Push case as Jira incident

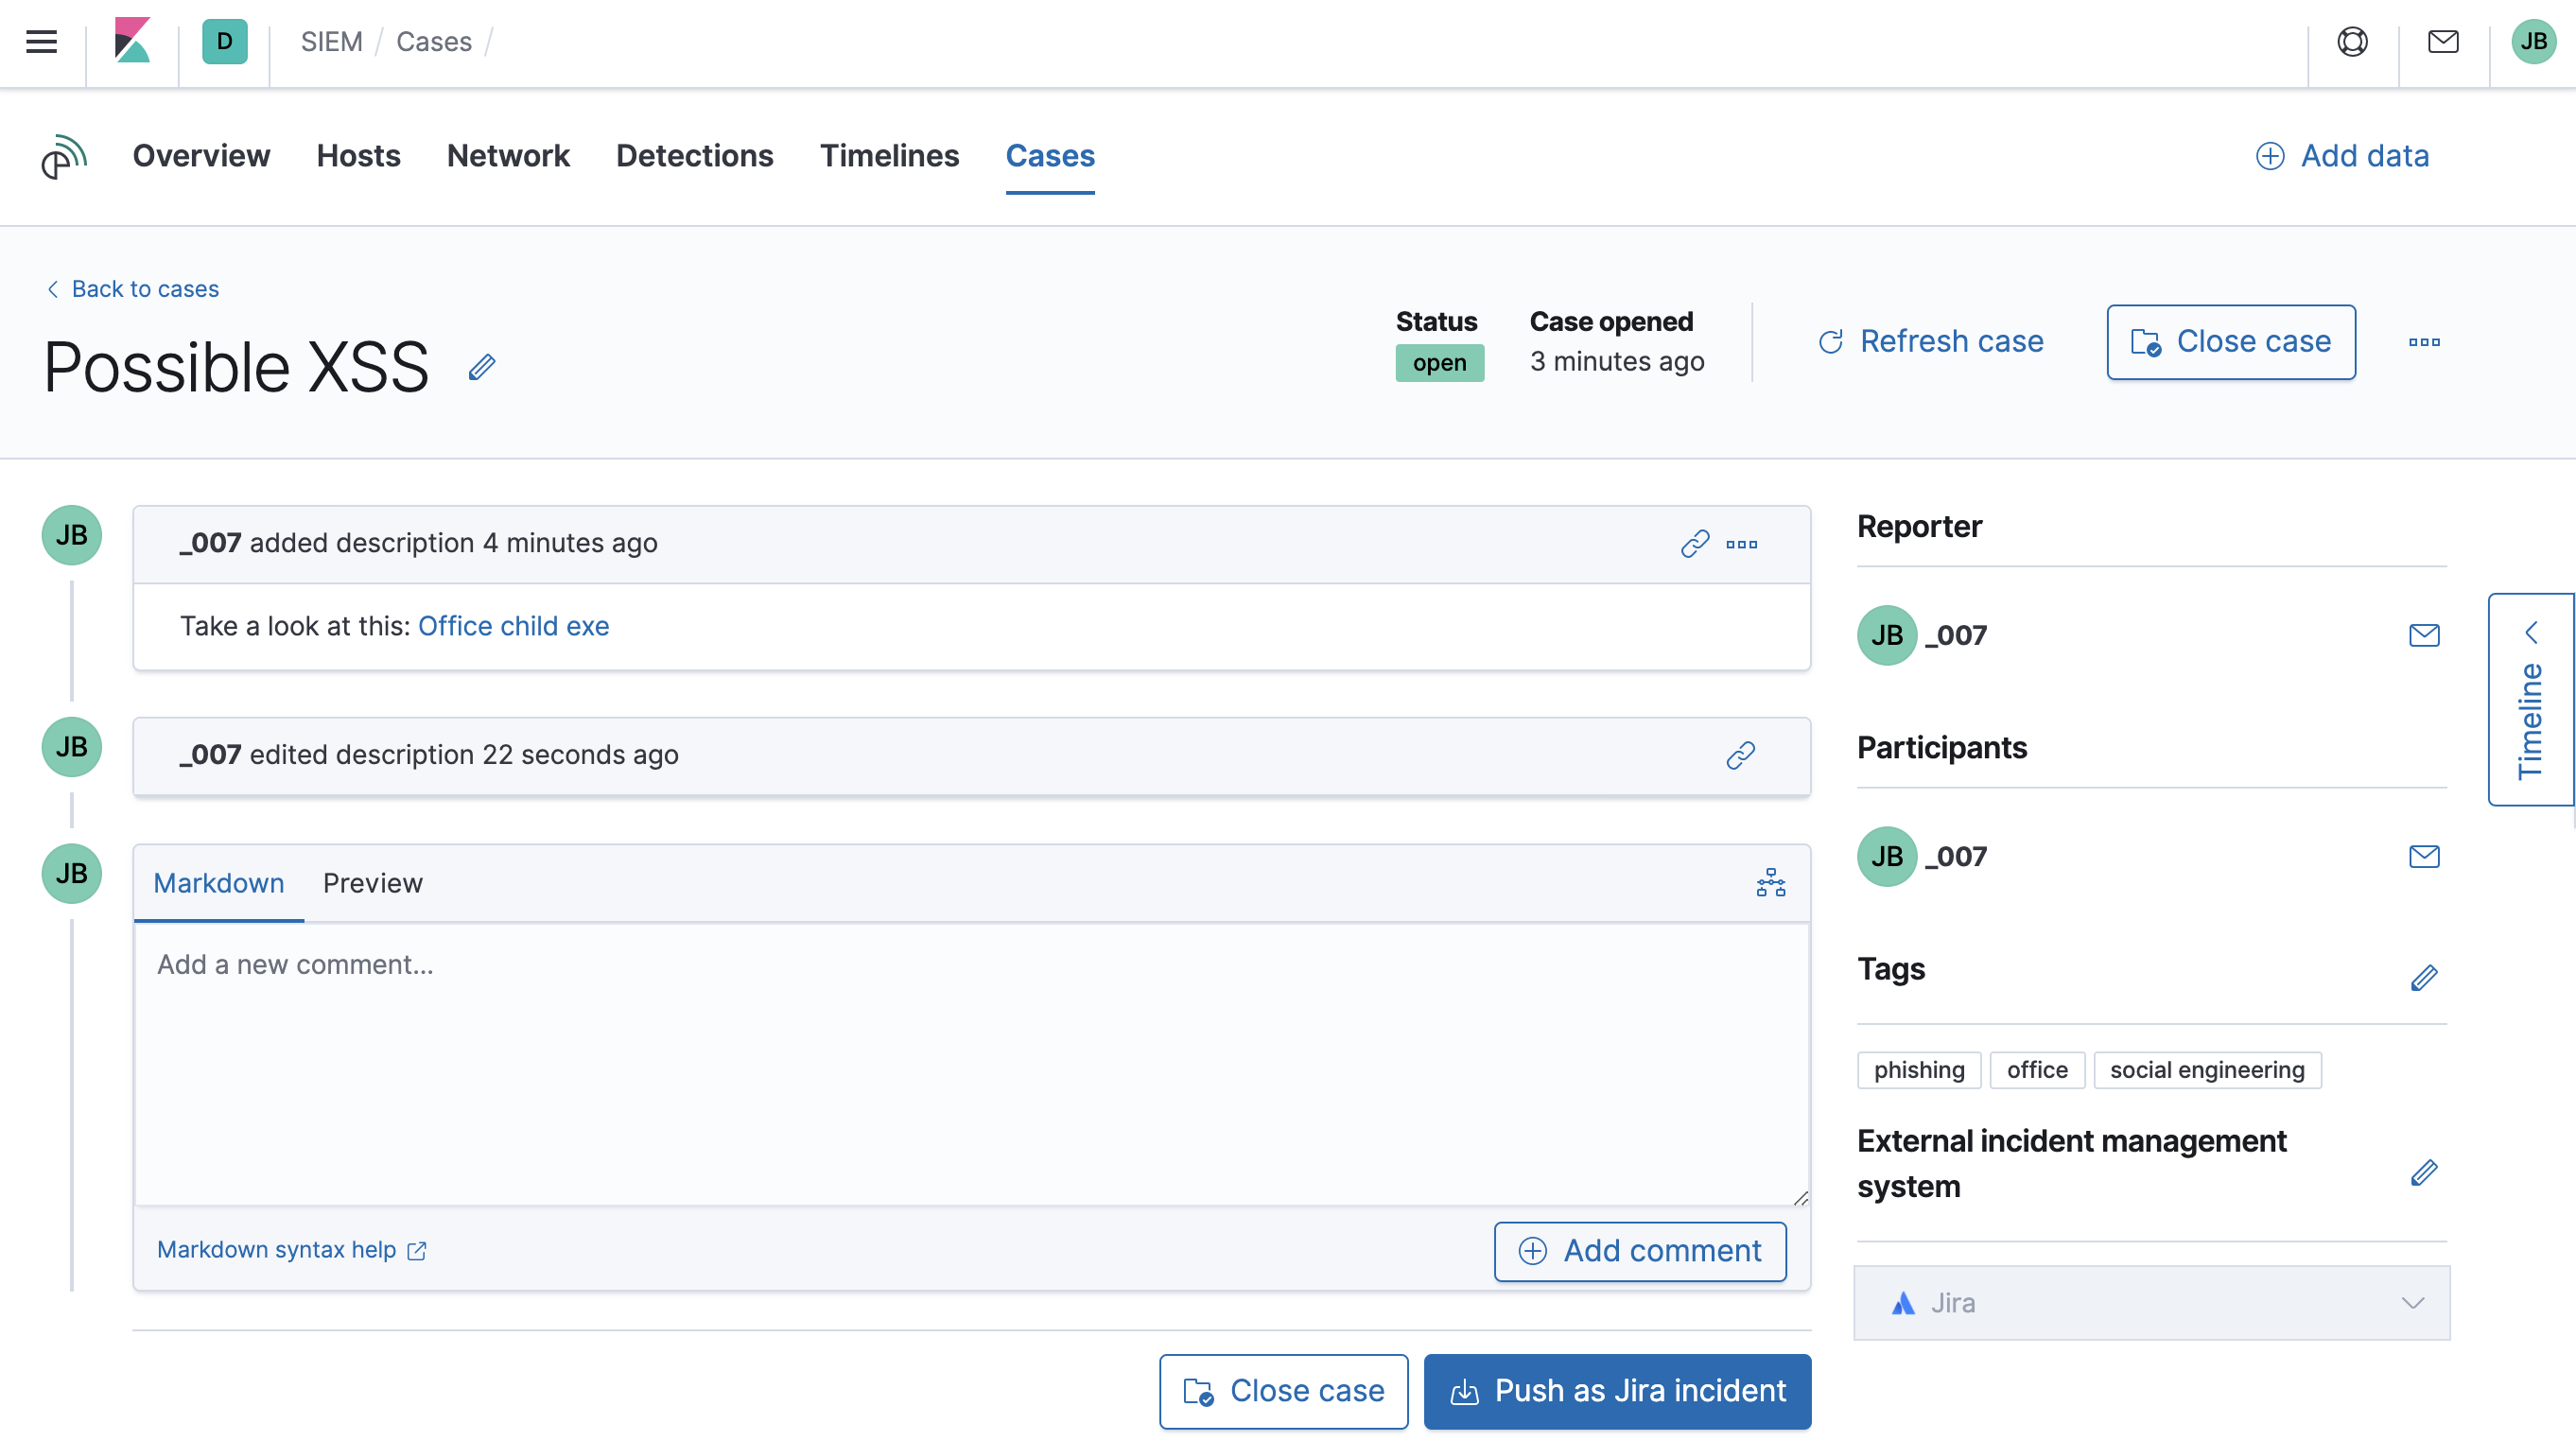1616,1390
